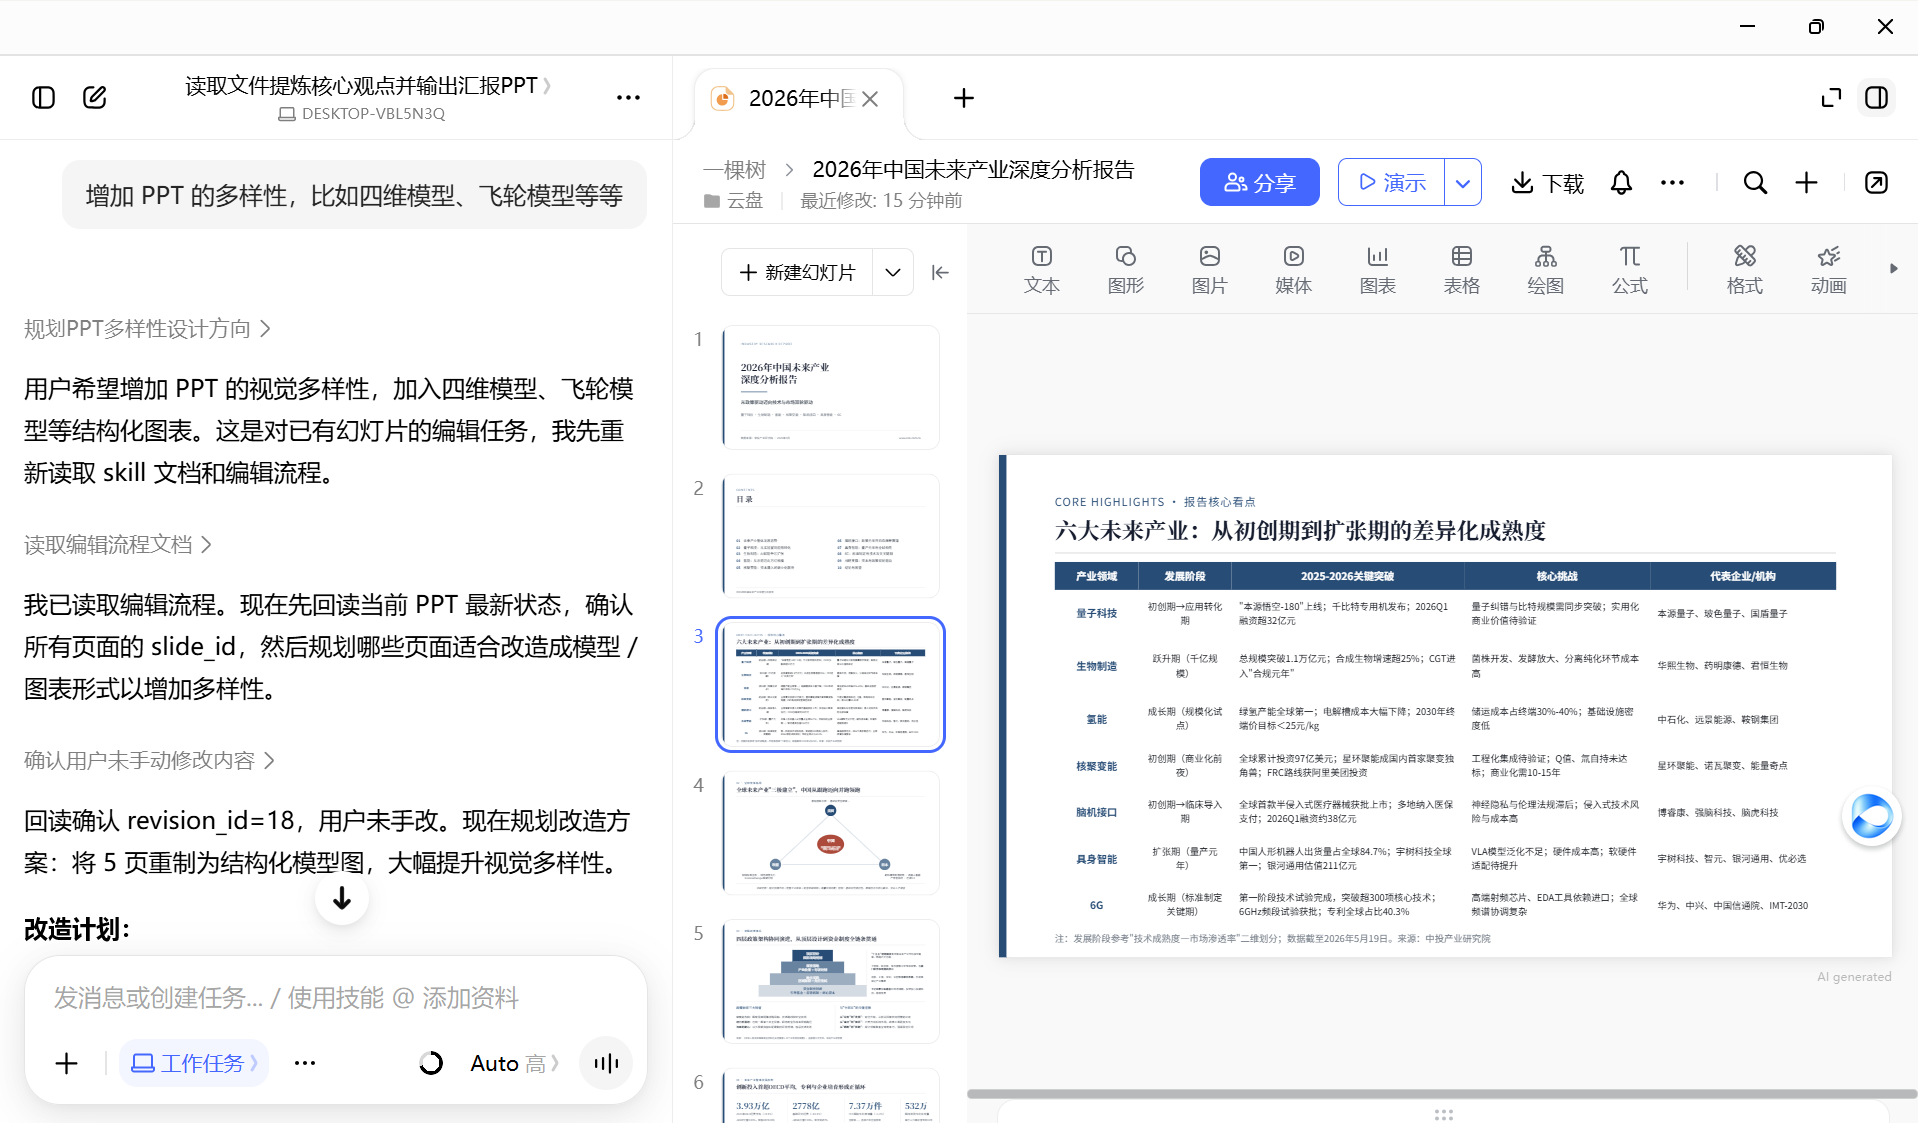Open the document in a new window
The image size is (1918, 1123).
1876,182
